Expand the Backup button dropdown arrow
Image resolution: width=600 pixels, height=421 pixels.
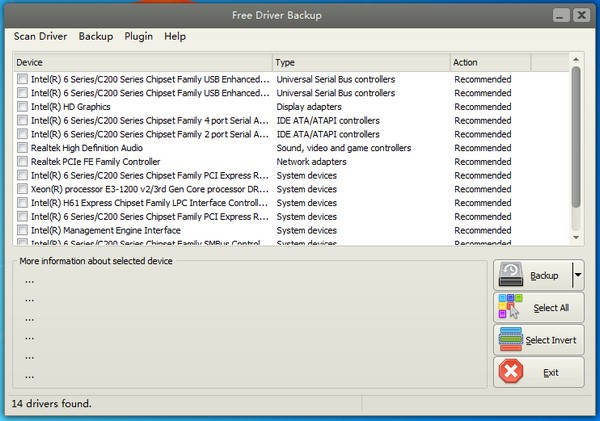point(577,275)
